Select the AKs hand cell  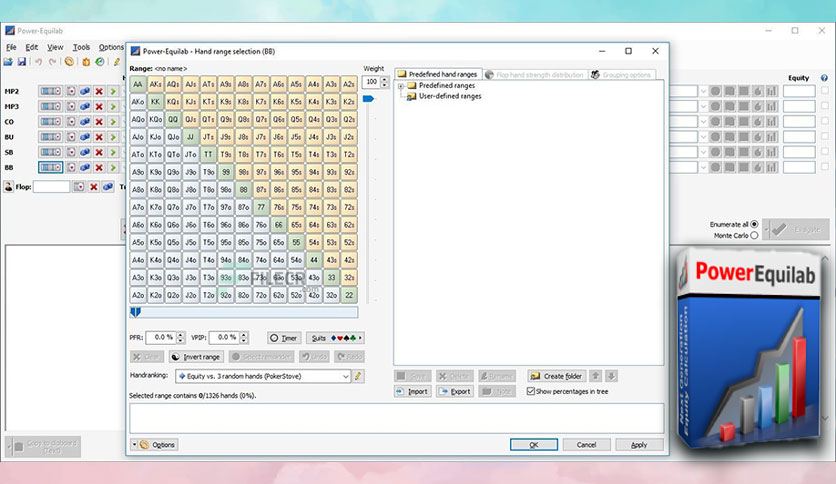155,84
